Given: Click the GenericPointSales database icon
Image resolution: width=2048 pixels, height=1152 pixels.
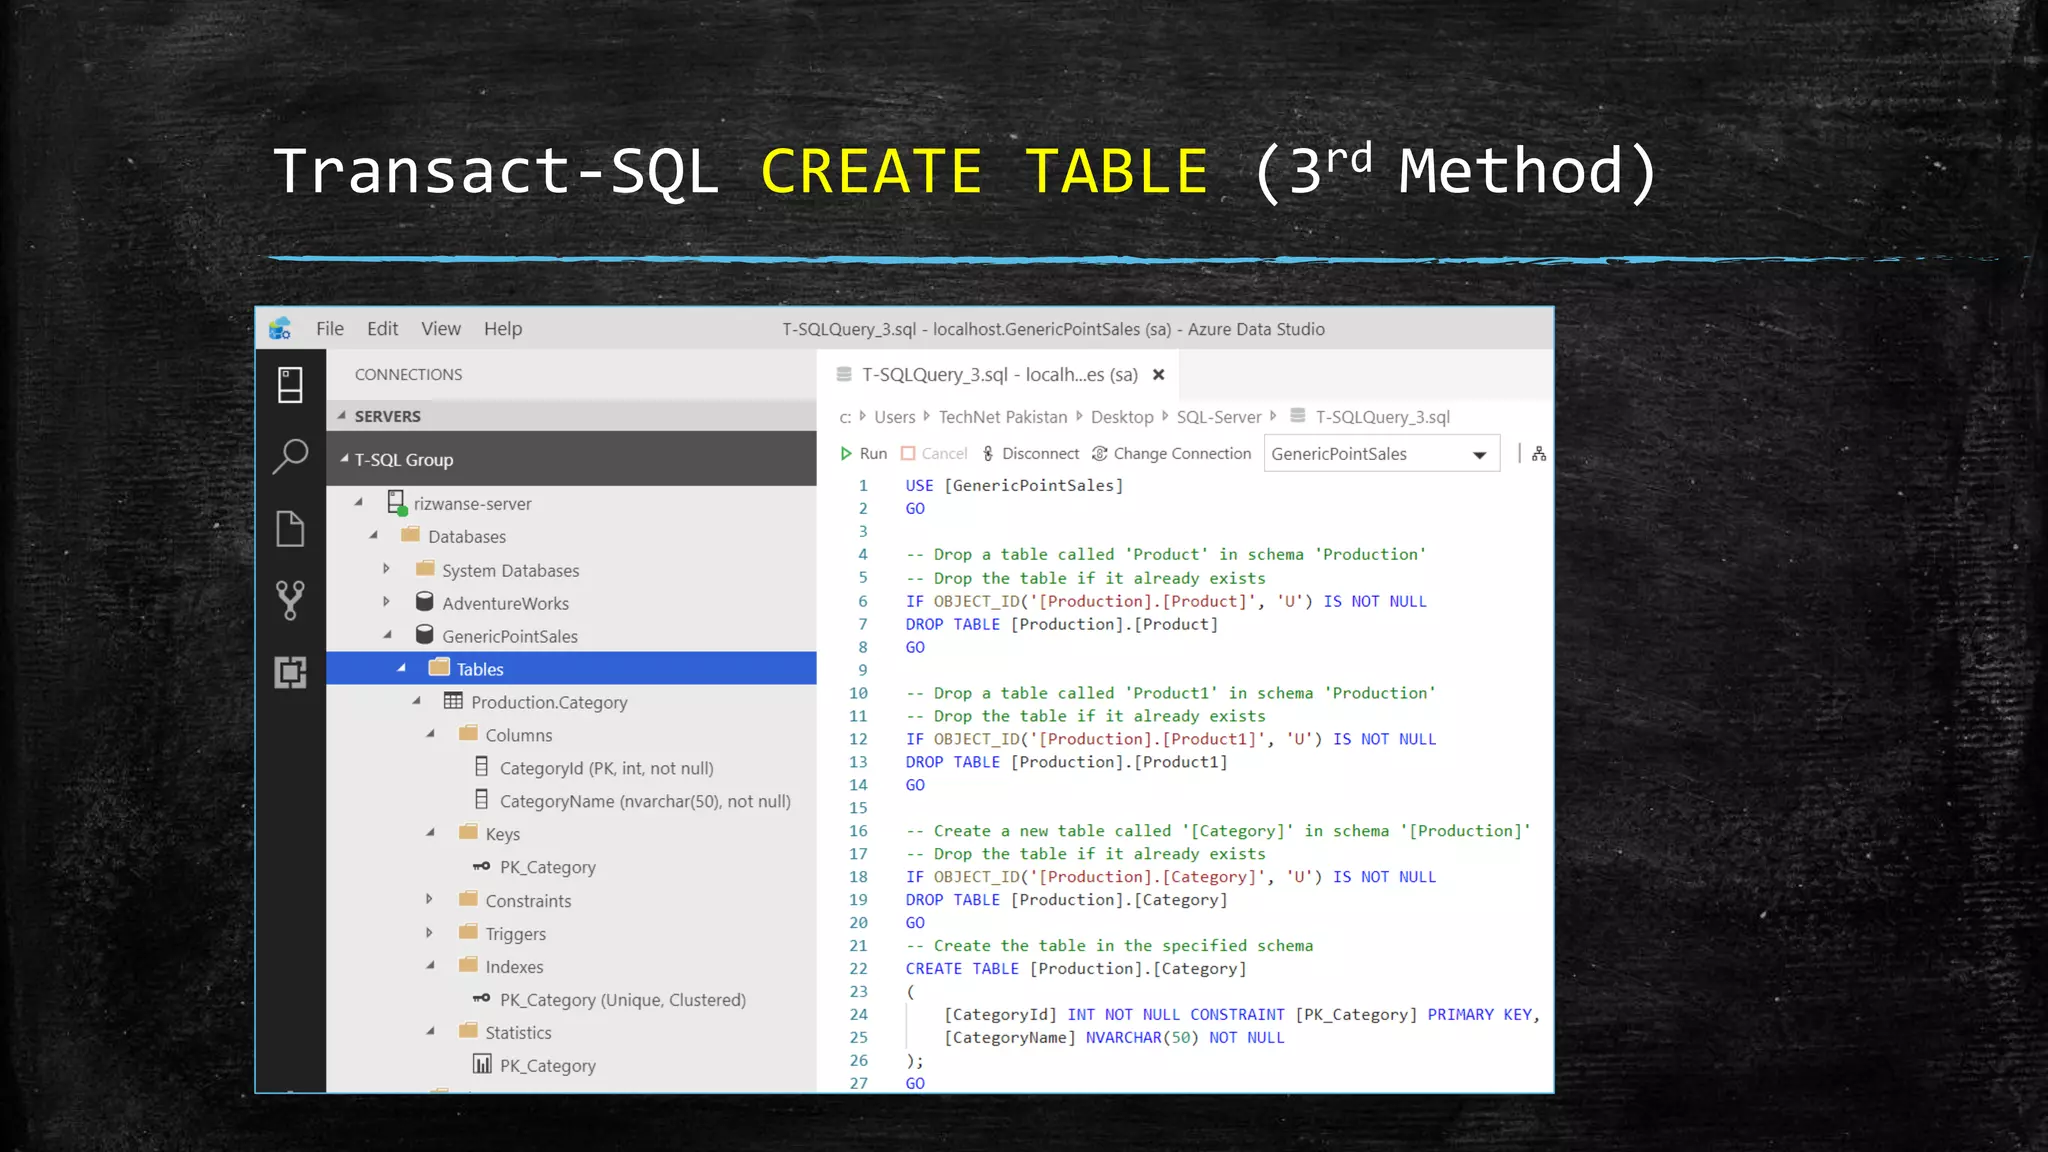Looking at the screenshot, I should tap(424, 635).
